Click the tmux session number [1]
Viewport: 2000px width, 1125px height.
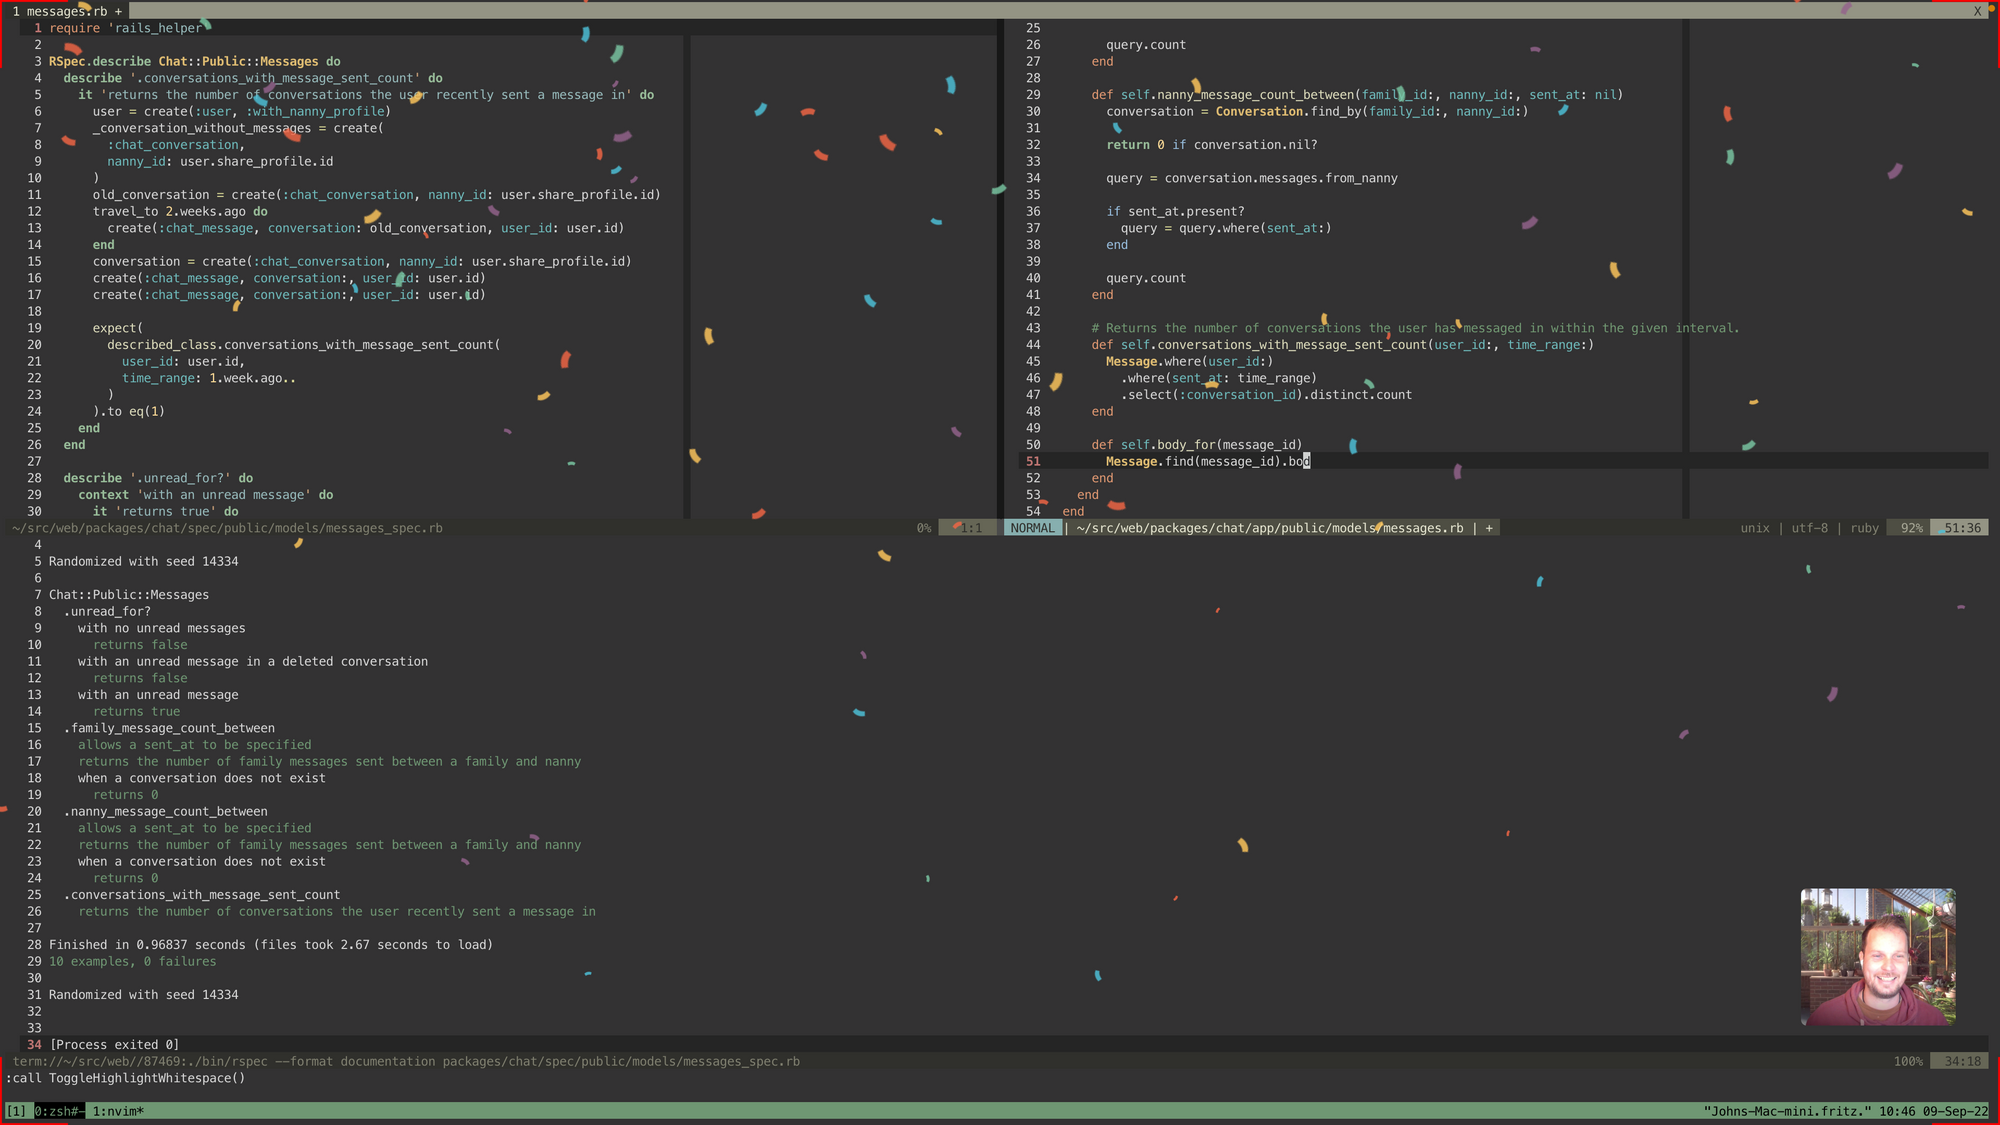point(16,1111)
